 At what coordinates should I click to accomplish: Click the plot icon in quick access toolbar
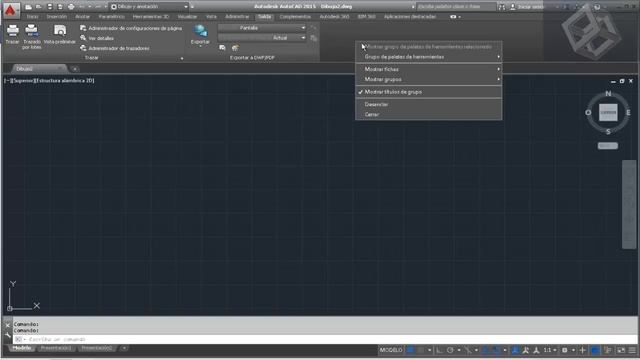tap(71, 7)
